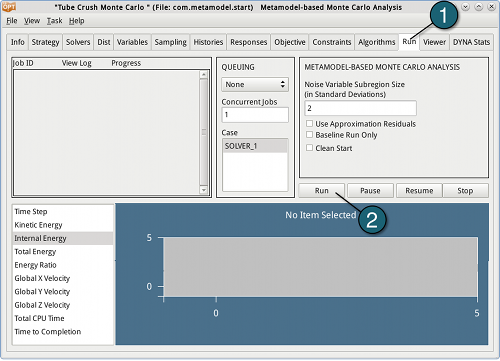Select Time to Completion in the list

63,332
